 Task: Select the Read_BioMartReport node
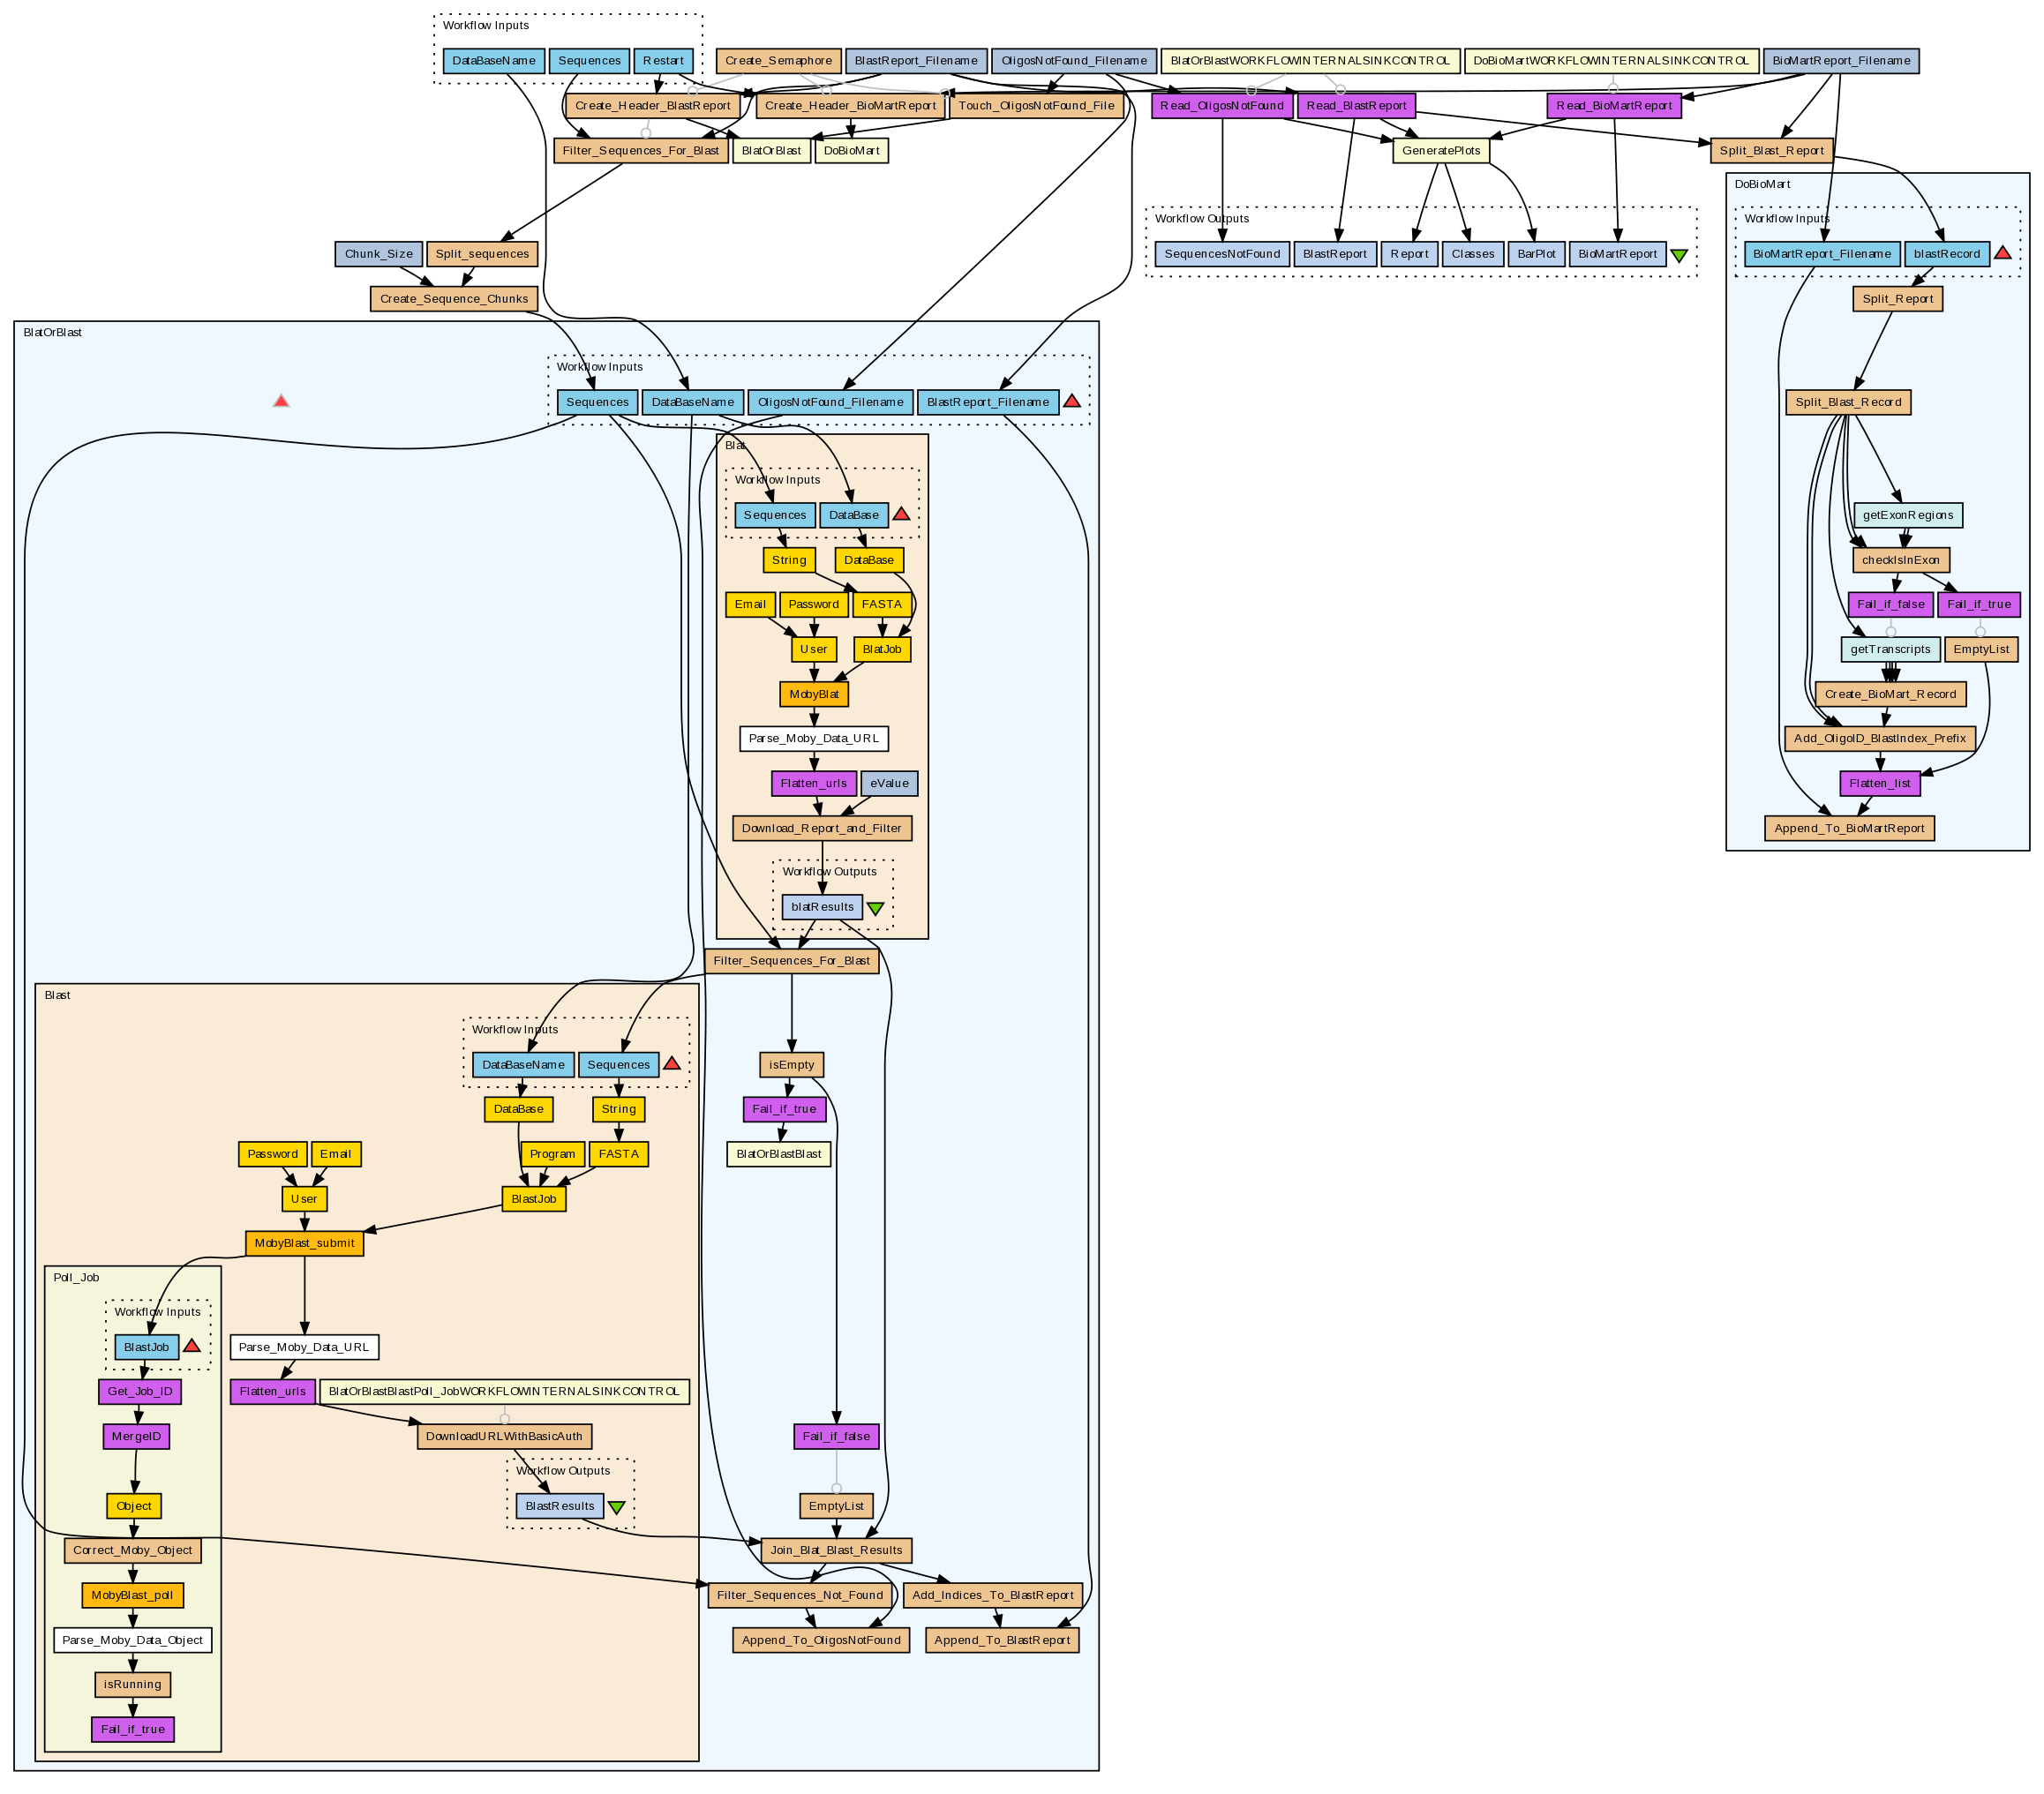point(1613,106)
